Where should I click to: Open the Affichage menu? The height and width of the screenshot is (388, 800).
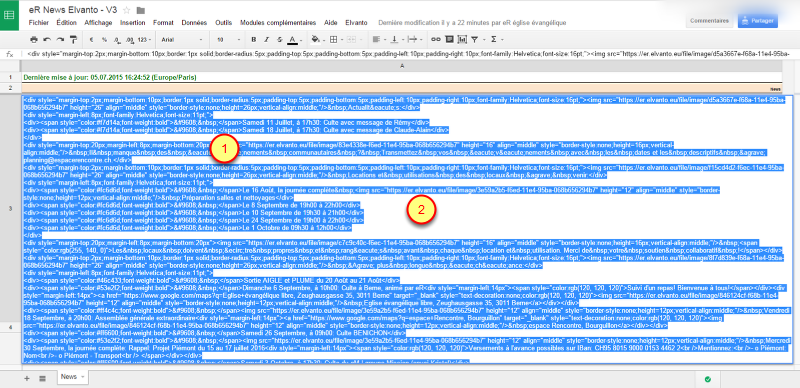coord(98,23)
